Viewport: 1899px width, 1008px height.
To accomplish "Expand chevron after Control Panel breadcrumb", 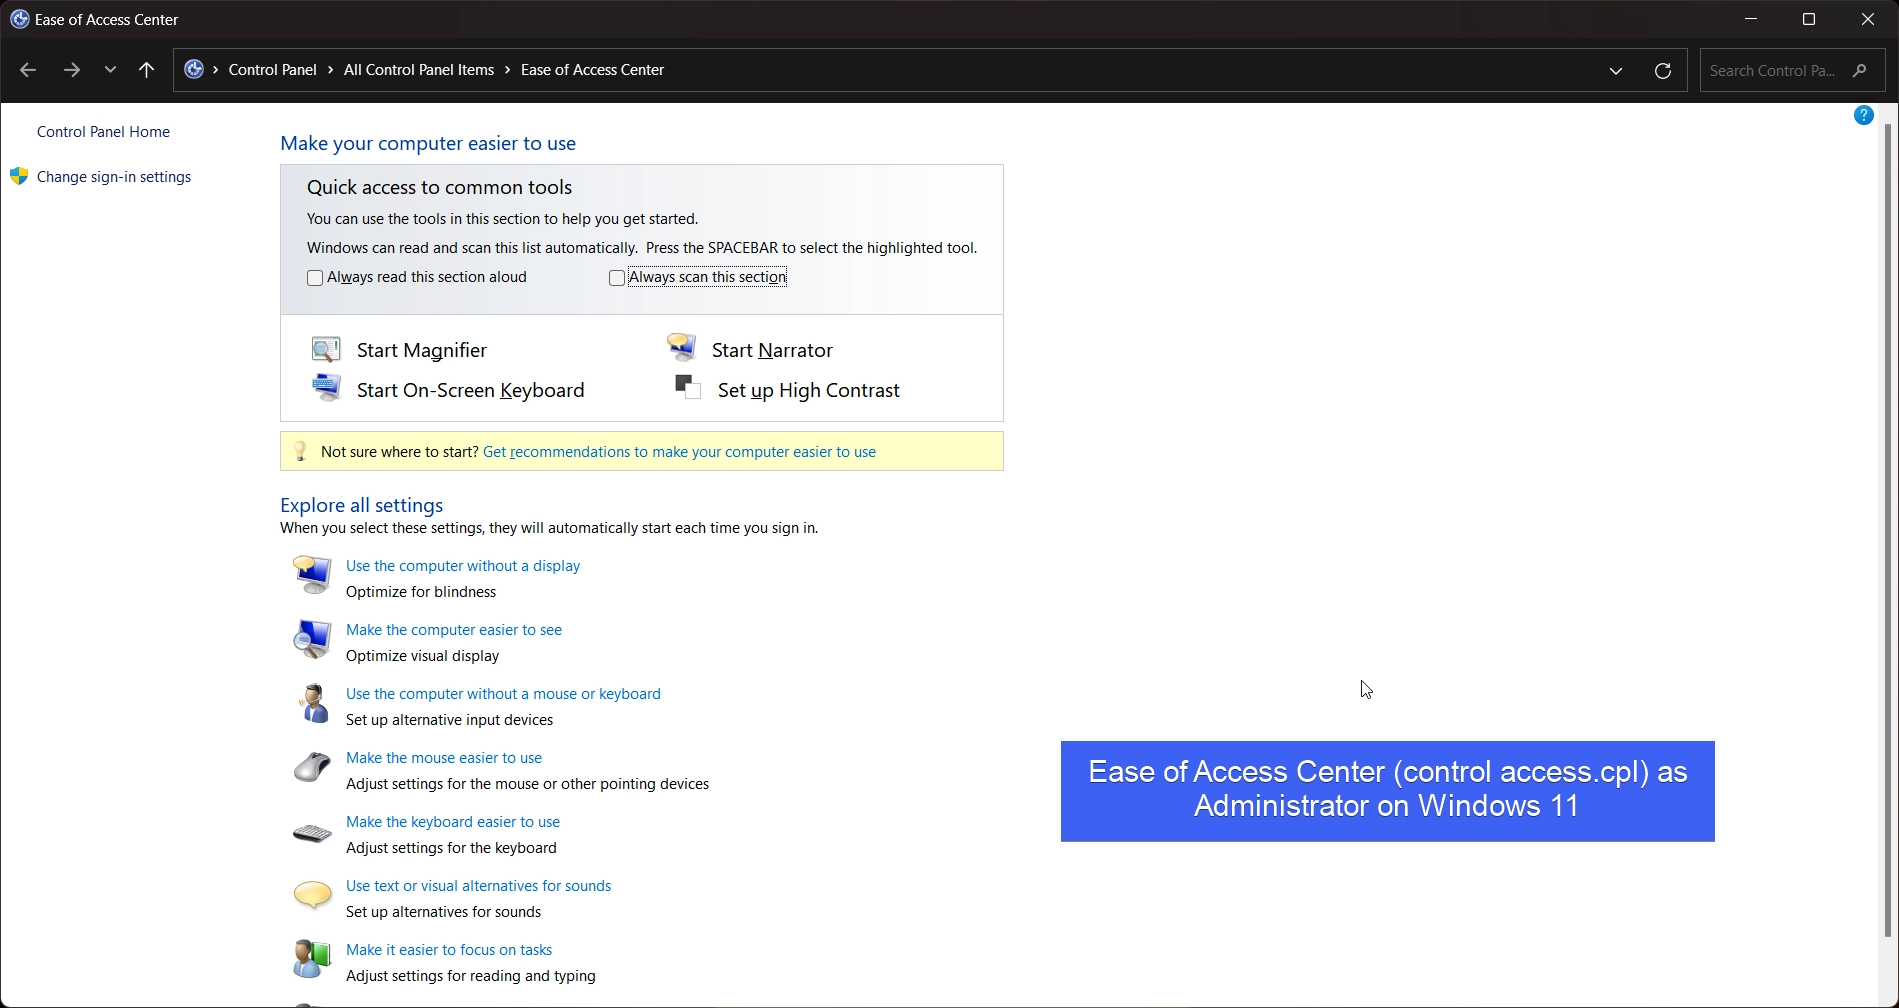I will 331,70.
